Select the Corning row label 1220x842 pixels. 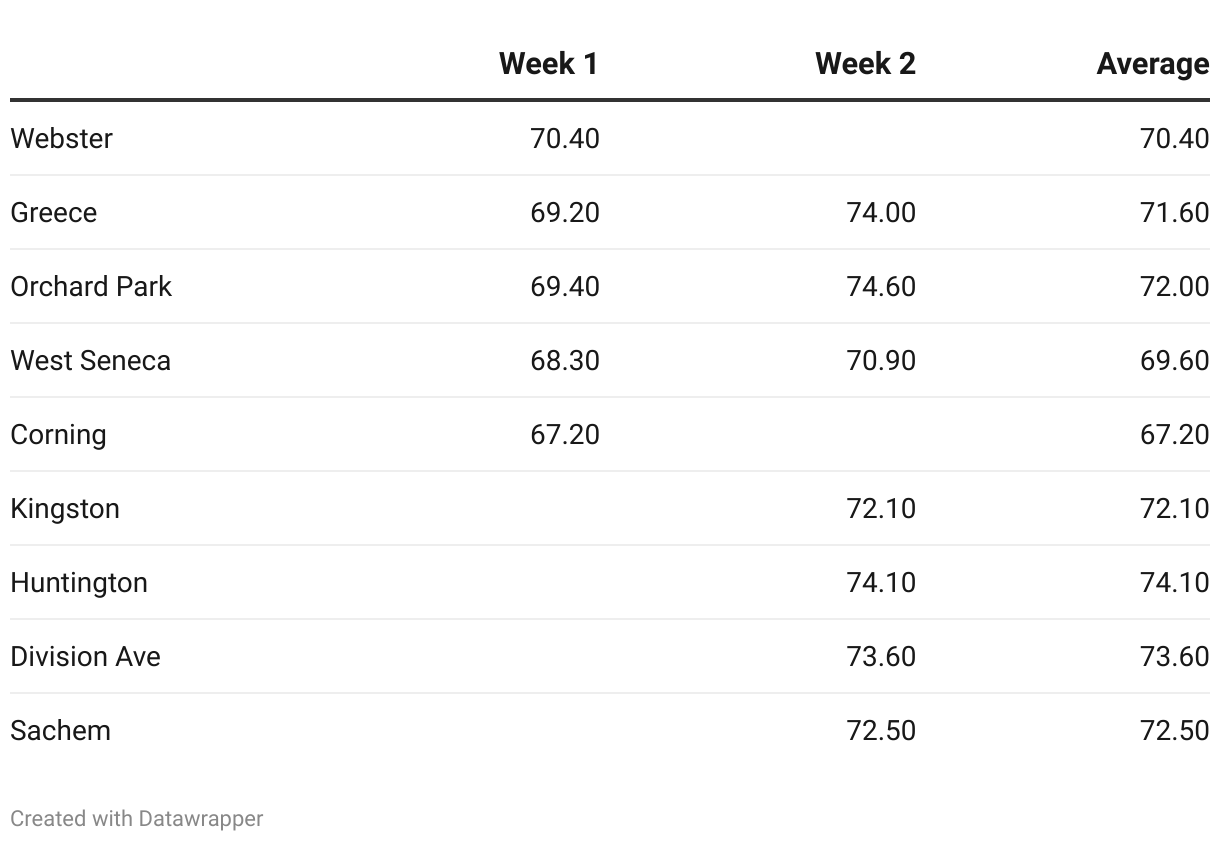pyautogui.click(x=58, y=434)
